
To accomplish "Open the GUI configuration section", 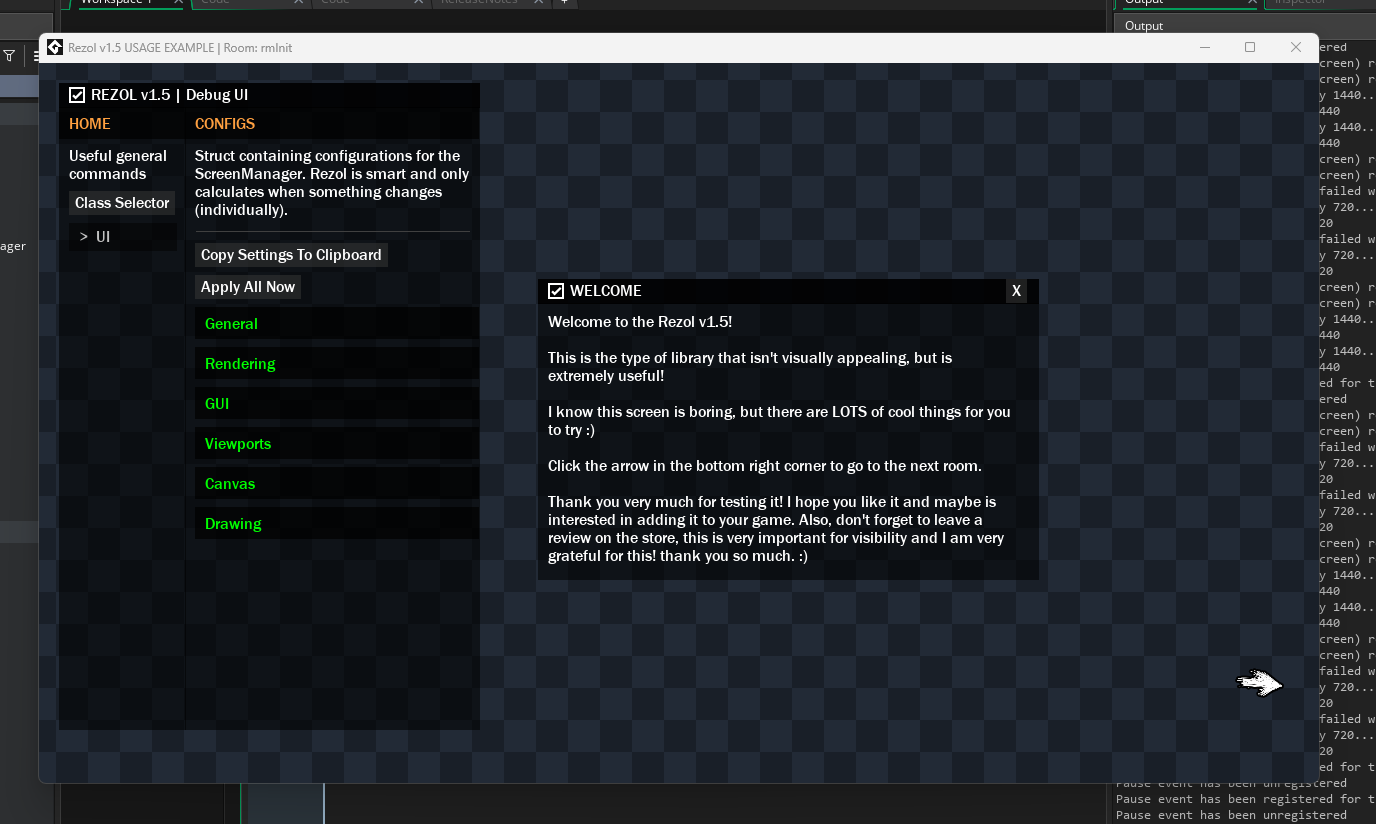I will pos(216,403).
